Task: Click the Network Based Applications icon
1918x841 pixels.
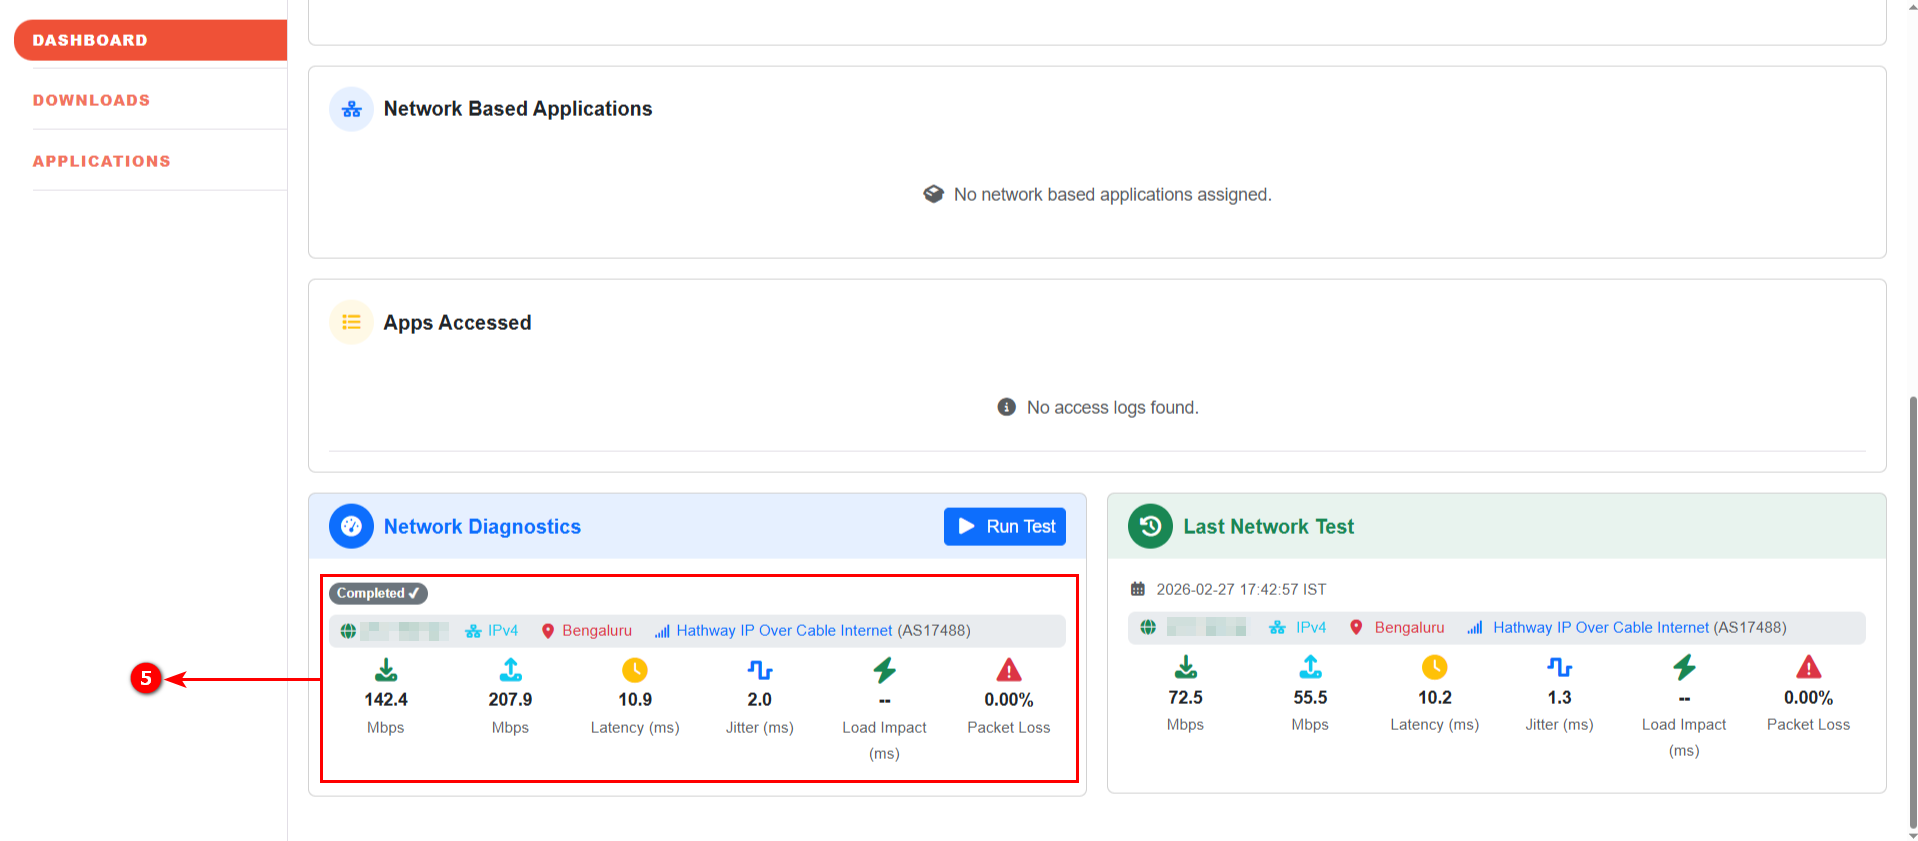Action: 351,109
